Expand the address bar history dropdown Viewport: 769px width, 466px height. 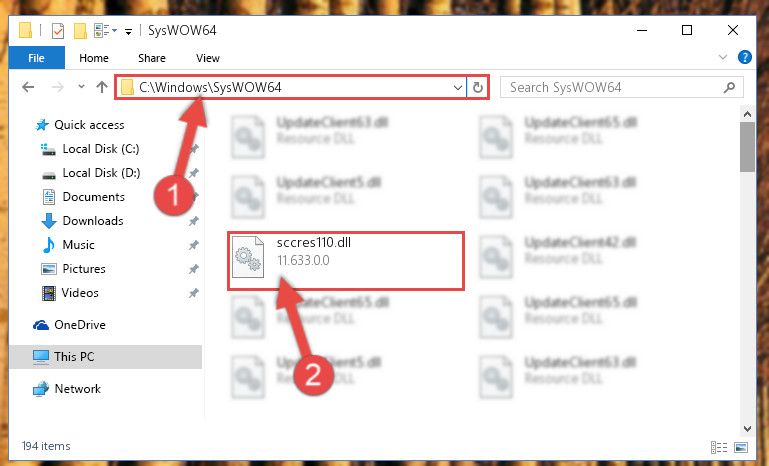pos(458,88)
